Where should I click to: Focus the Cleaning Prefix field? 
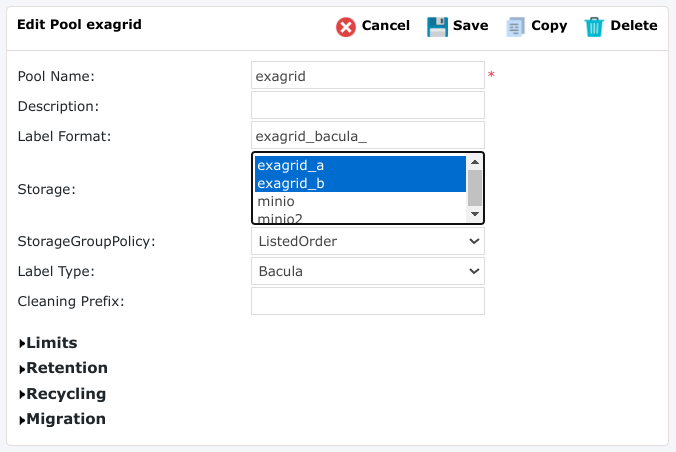click(x=368, y=301)
